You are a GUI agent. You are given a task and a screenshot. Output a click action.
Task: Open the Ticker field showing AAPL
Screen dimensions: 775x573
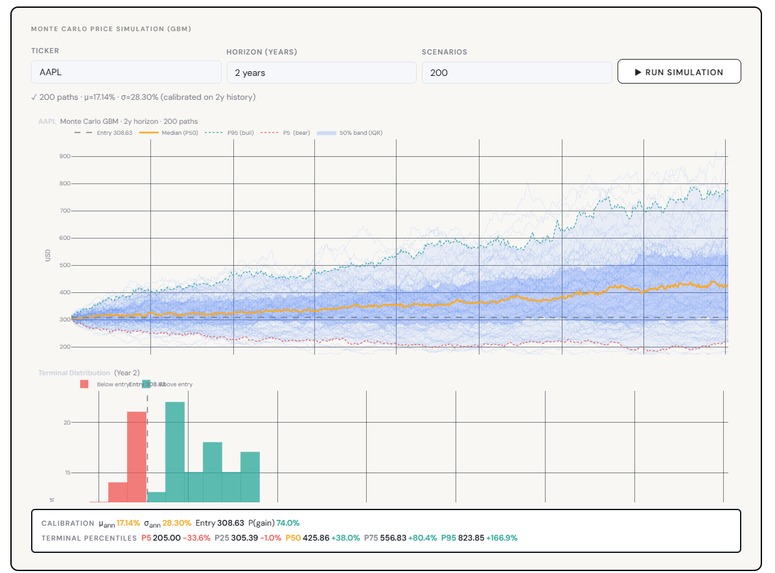click(x=126, y=72)
